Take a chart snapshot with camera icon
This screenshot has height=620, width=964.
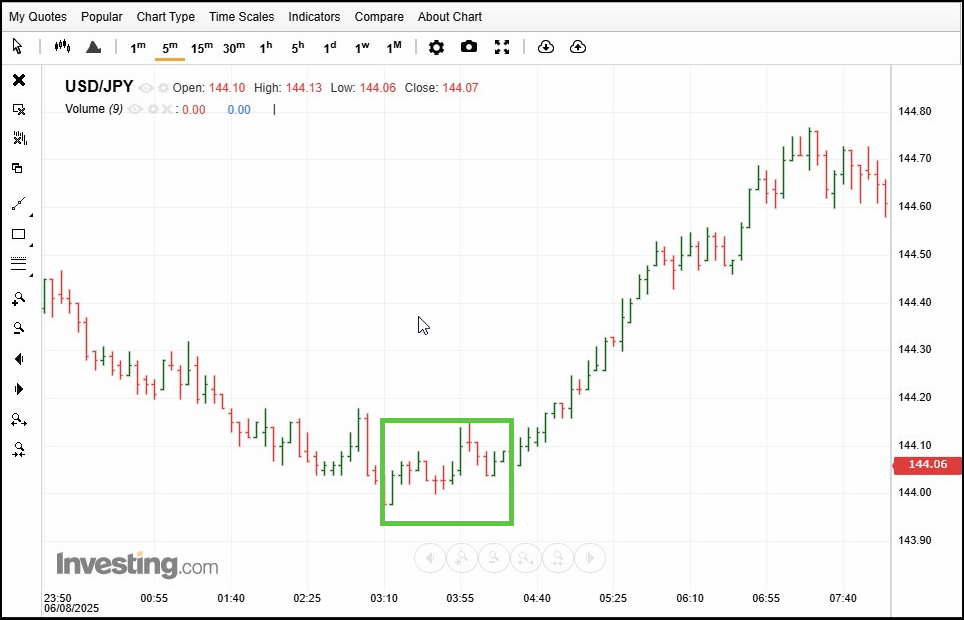[x=468, y=47]
